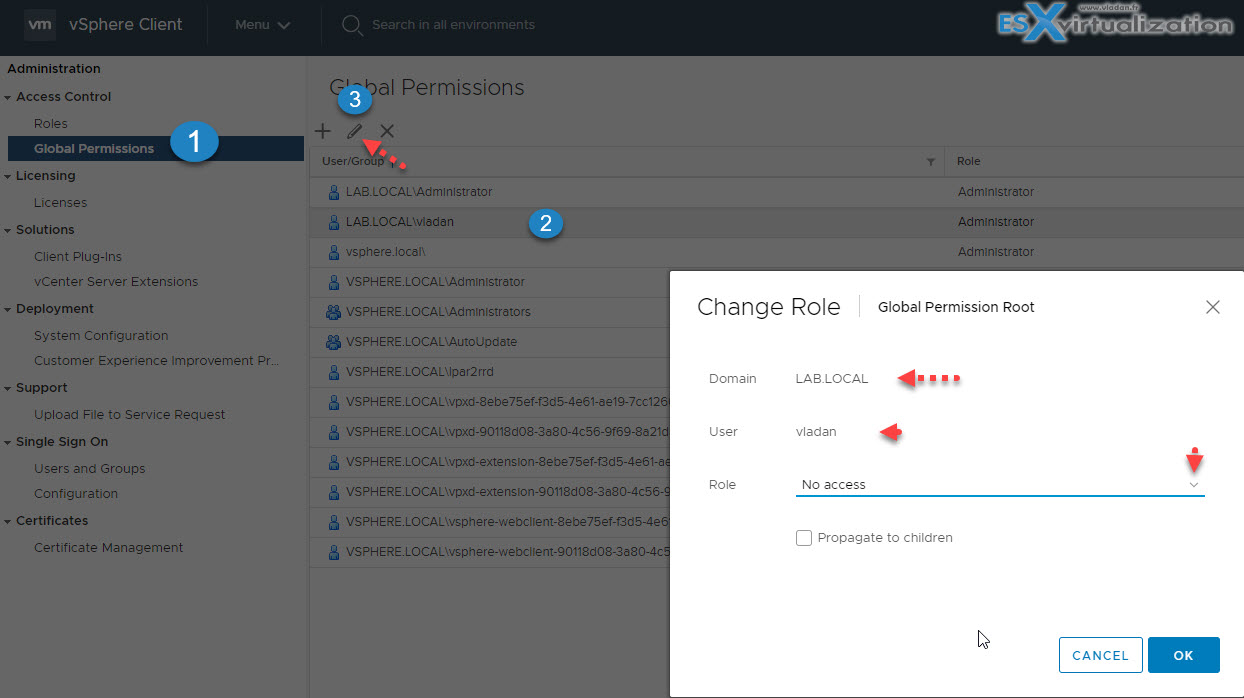
Task: Click user icon of vpxd-extension-90118d08 row
Action: tap(334, 491)
